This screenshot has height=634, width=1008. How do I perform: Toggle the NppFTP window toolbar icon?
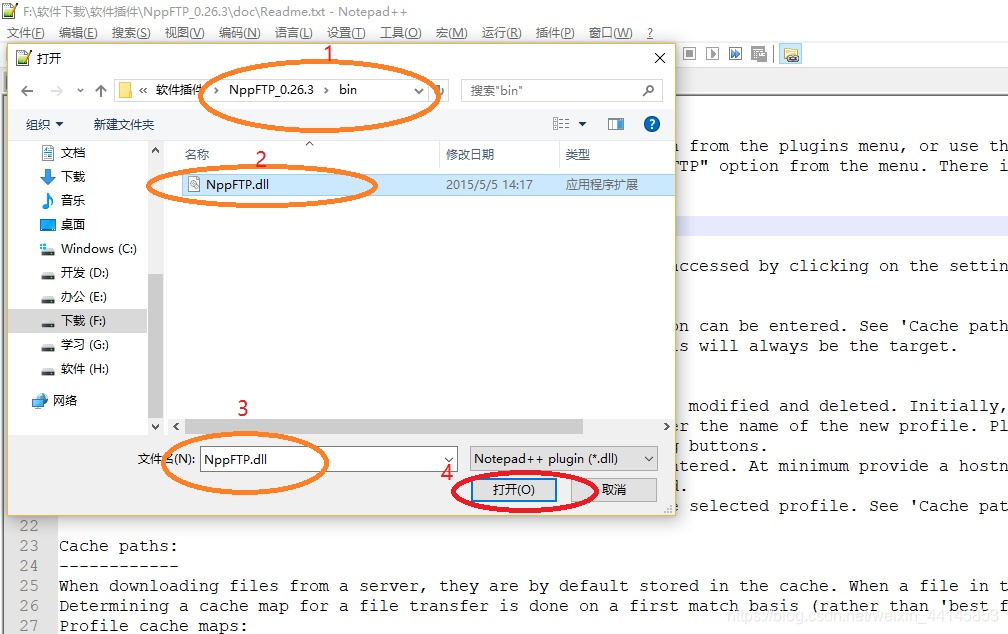click(791, 55)
